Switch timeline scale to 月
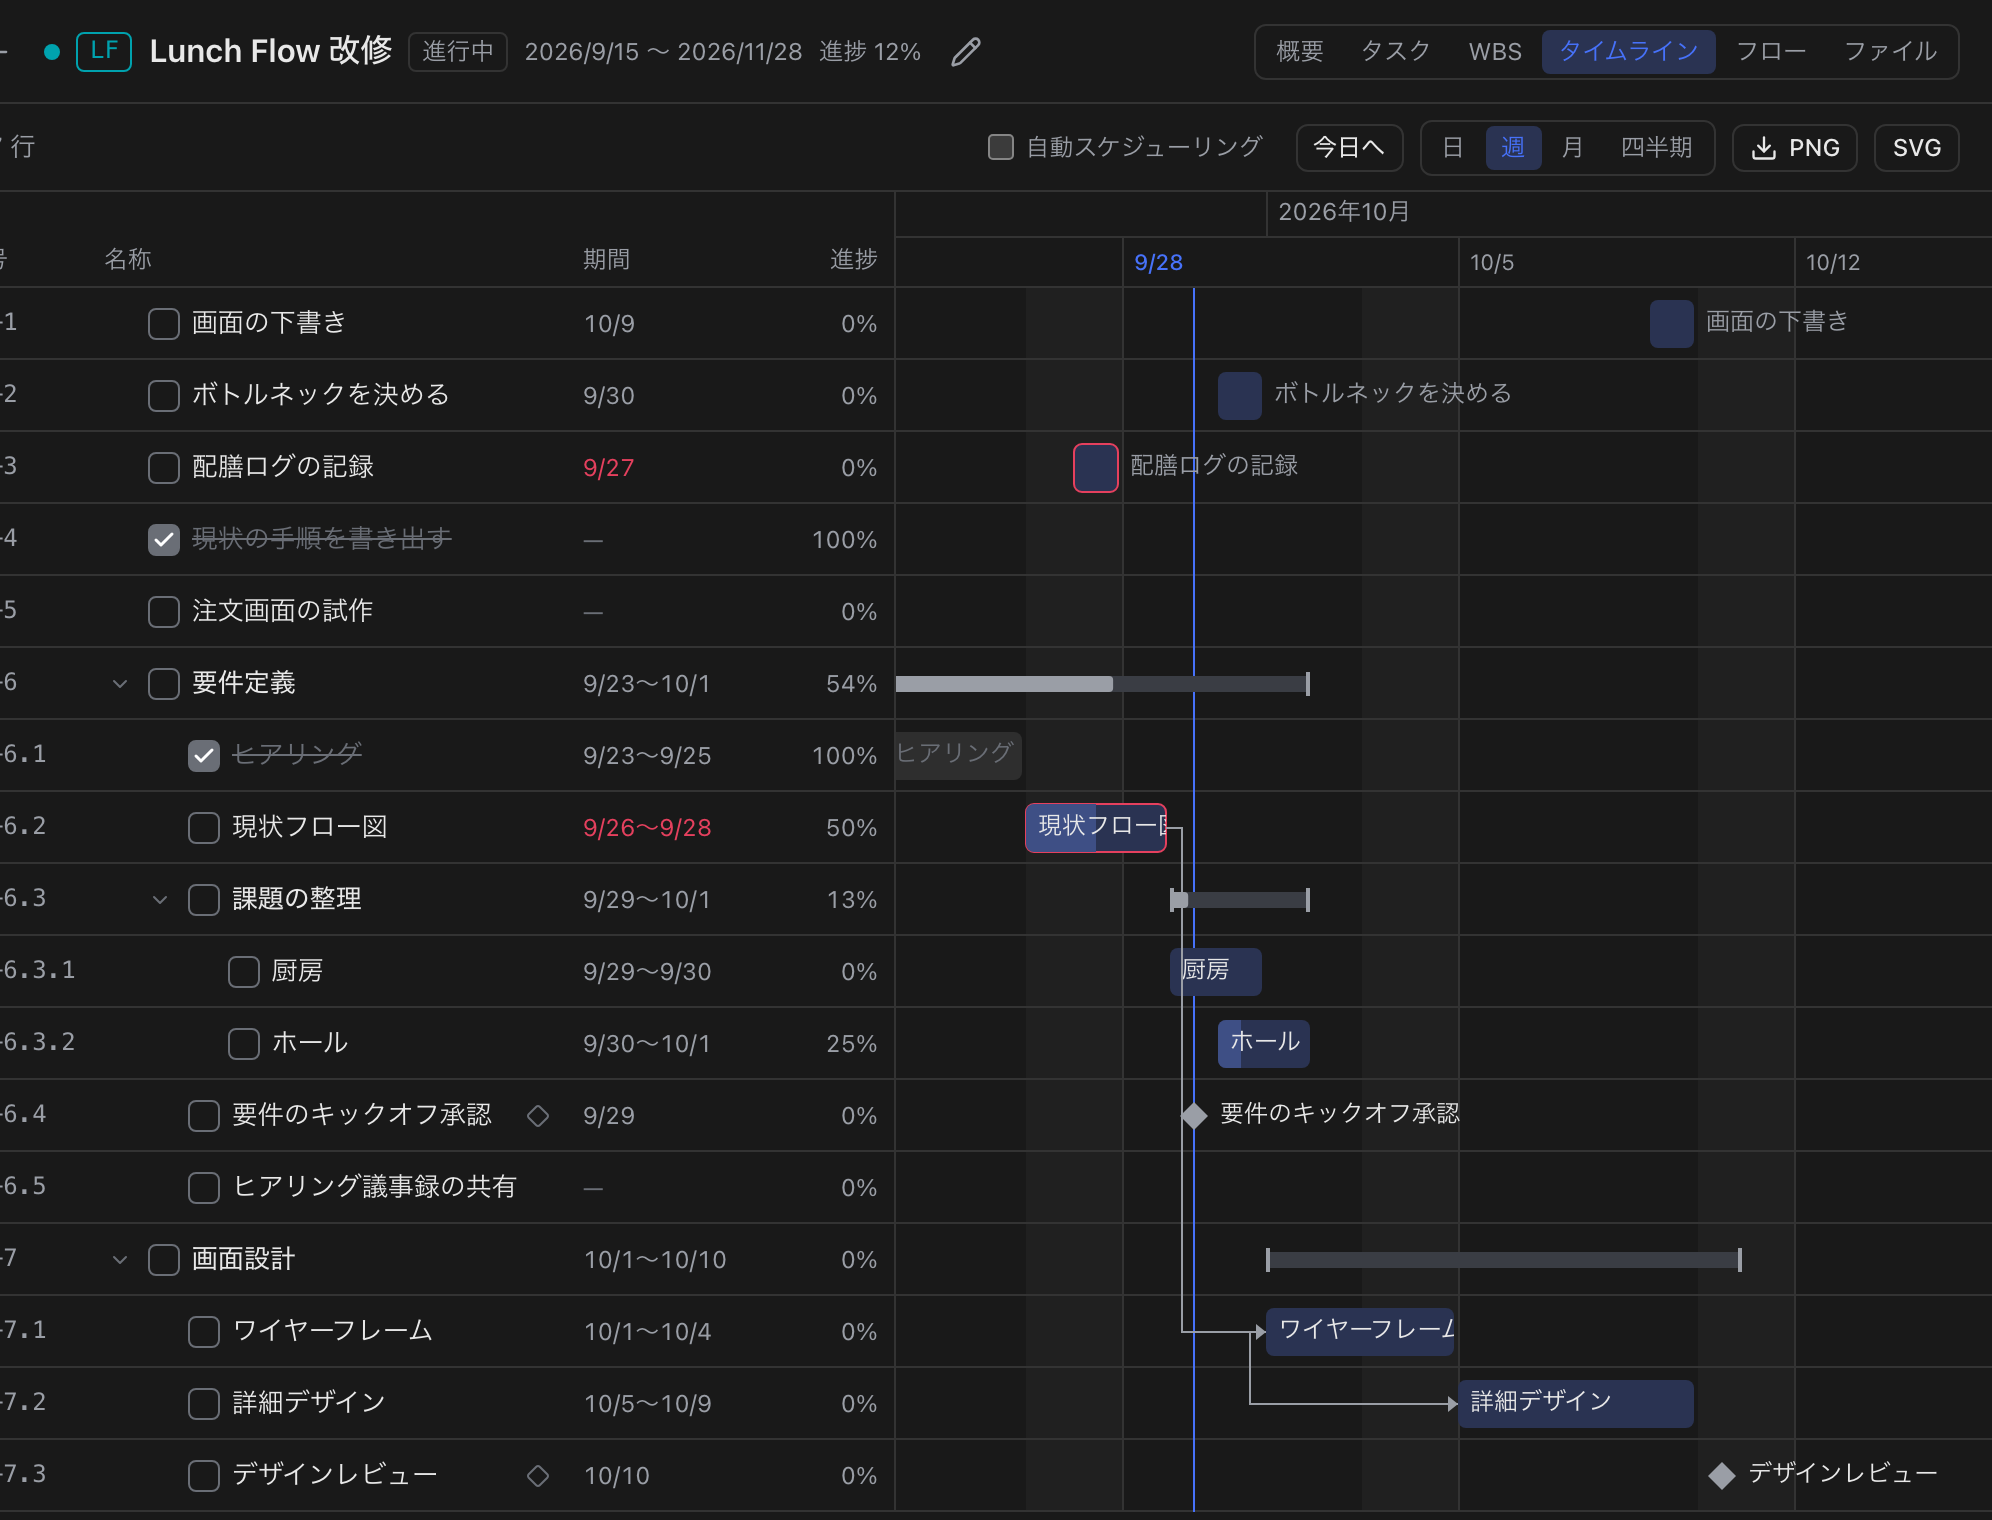The image size is (1992, 1520). [1572, 148]
